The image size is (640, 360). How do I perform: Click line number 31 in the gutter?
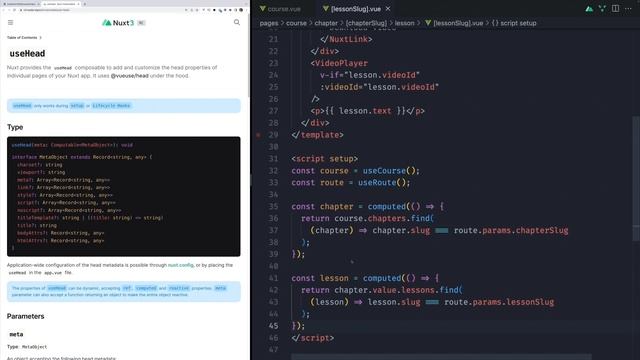point(273,159)
